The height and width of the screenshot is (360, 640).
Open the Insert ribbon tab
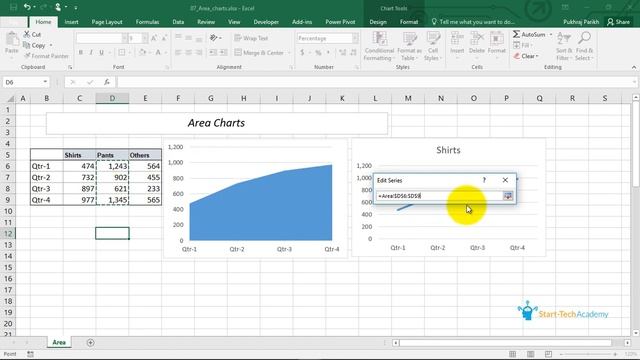pyautogui.click(x=71, y=22)
